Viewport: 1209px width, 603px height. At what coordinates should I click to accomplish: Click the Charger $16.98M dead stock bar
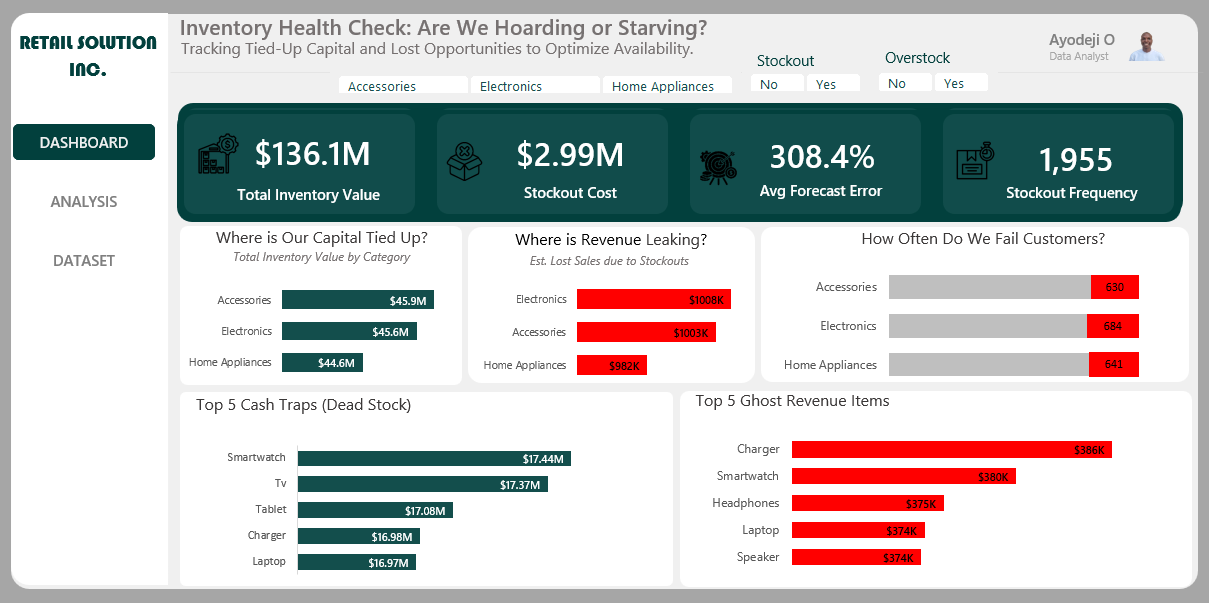[359, 536]
